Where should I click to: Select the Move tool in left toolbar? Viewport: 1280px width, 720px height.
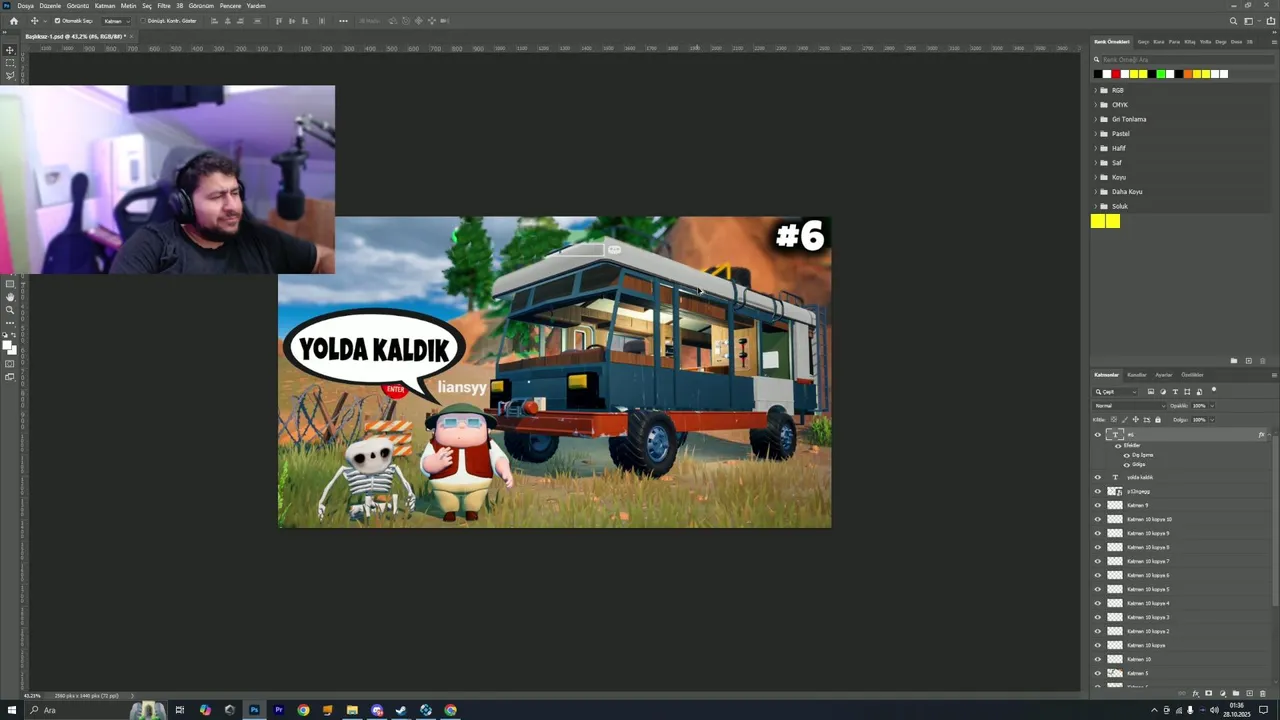(10, 49)
